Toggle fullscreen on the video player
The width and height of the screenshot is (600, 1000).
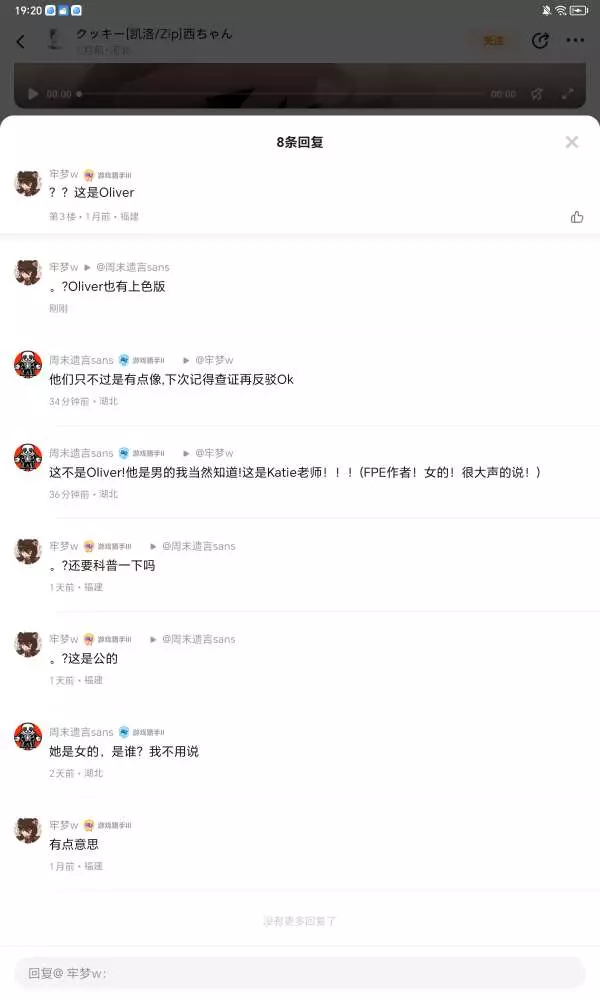pyautogui.click(x=567, y=94)
